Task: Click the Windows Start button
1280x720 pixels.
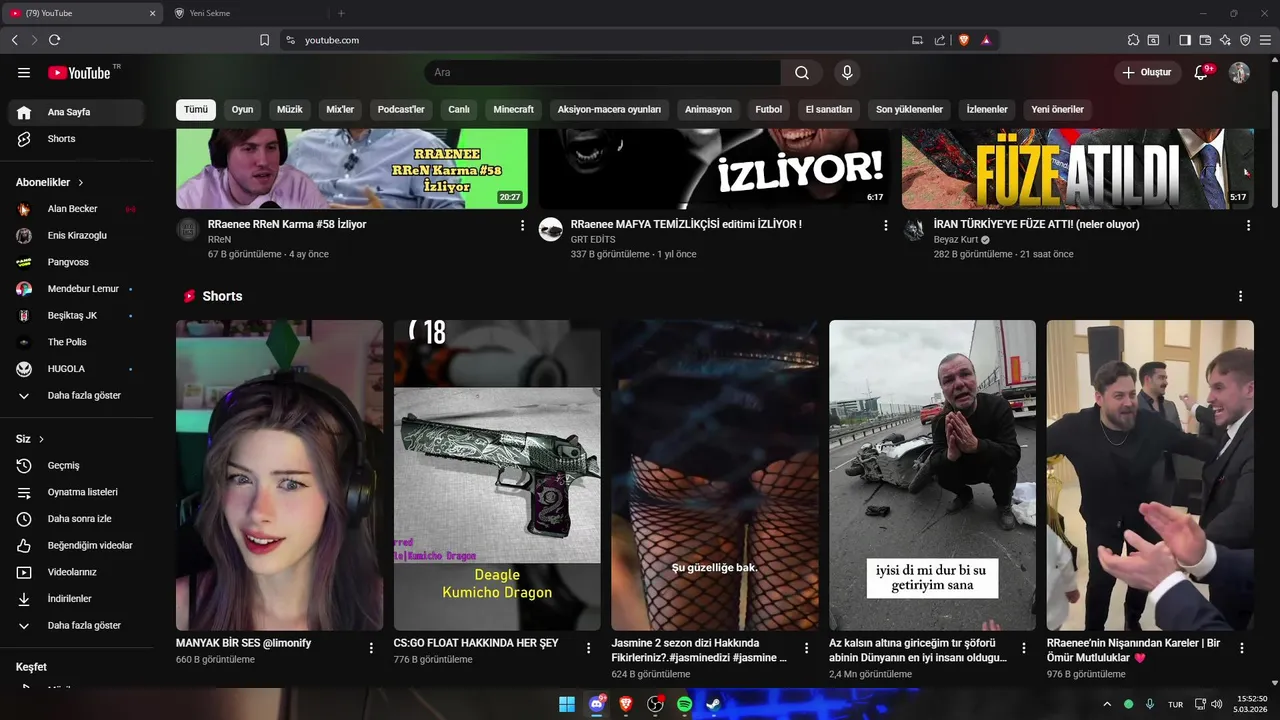Action: (567, 704)
